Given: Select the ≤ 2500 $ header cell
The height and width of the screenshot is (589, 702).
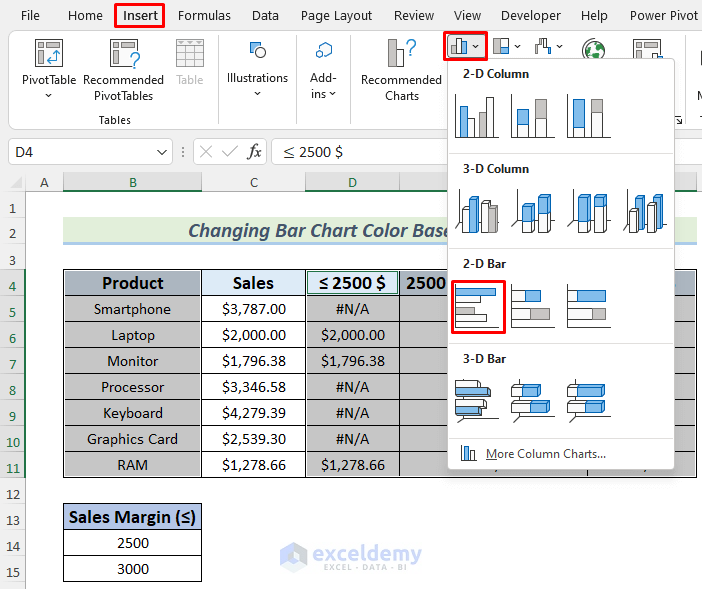Looking at the screenshot, I should pos(352,283).
